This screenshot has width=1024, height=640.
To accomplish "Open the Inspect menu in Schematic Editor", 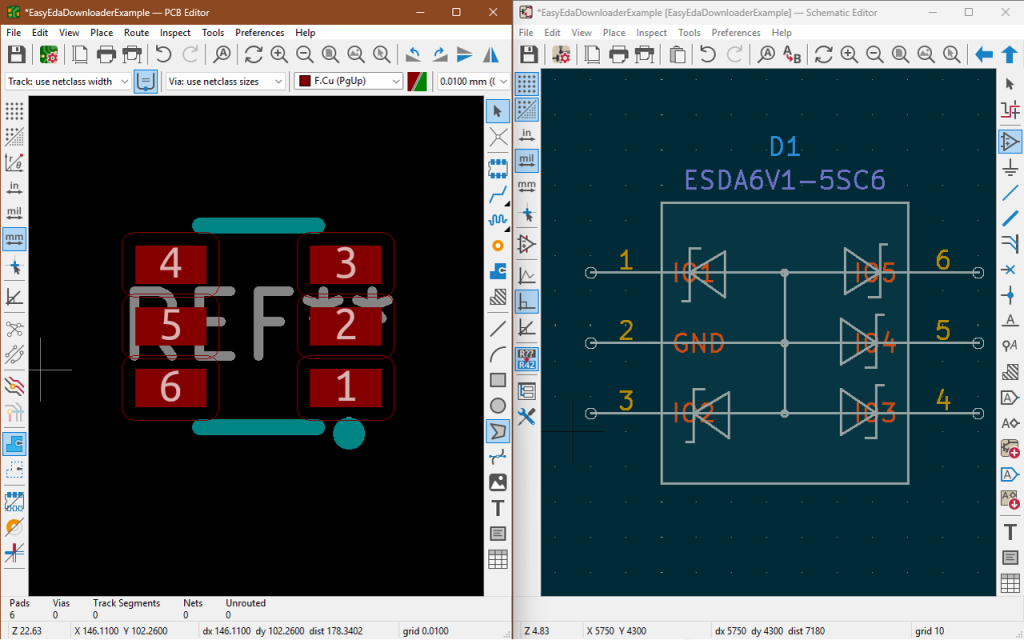I will (x=651, y=32).
